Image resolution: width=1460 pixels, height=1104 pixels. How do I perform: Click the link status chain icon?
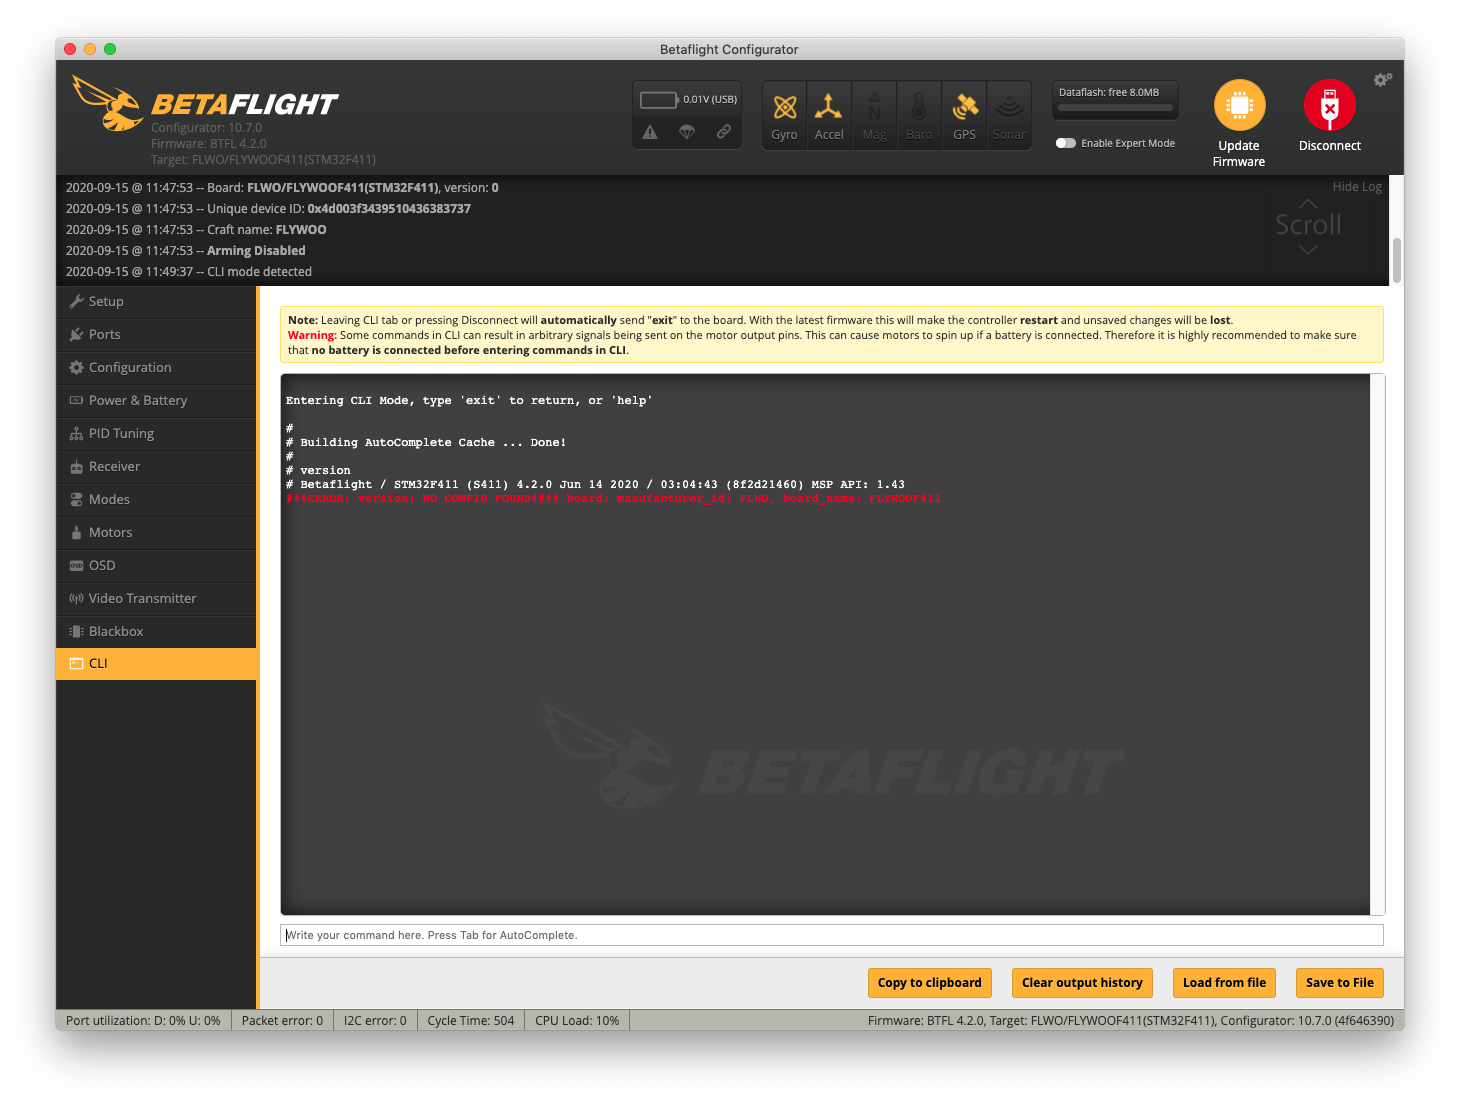pos(723,132)
